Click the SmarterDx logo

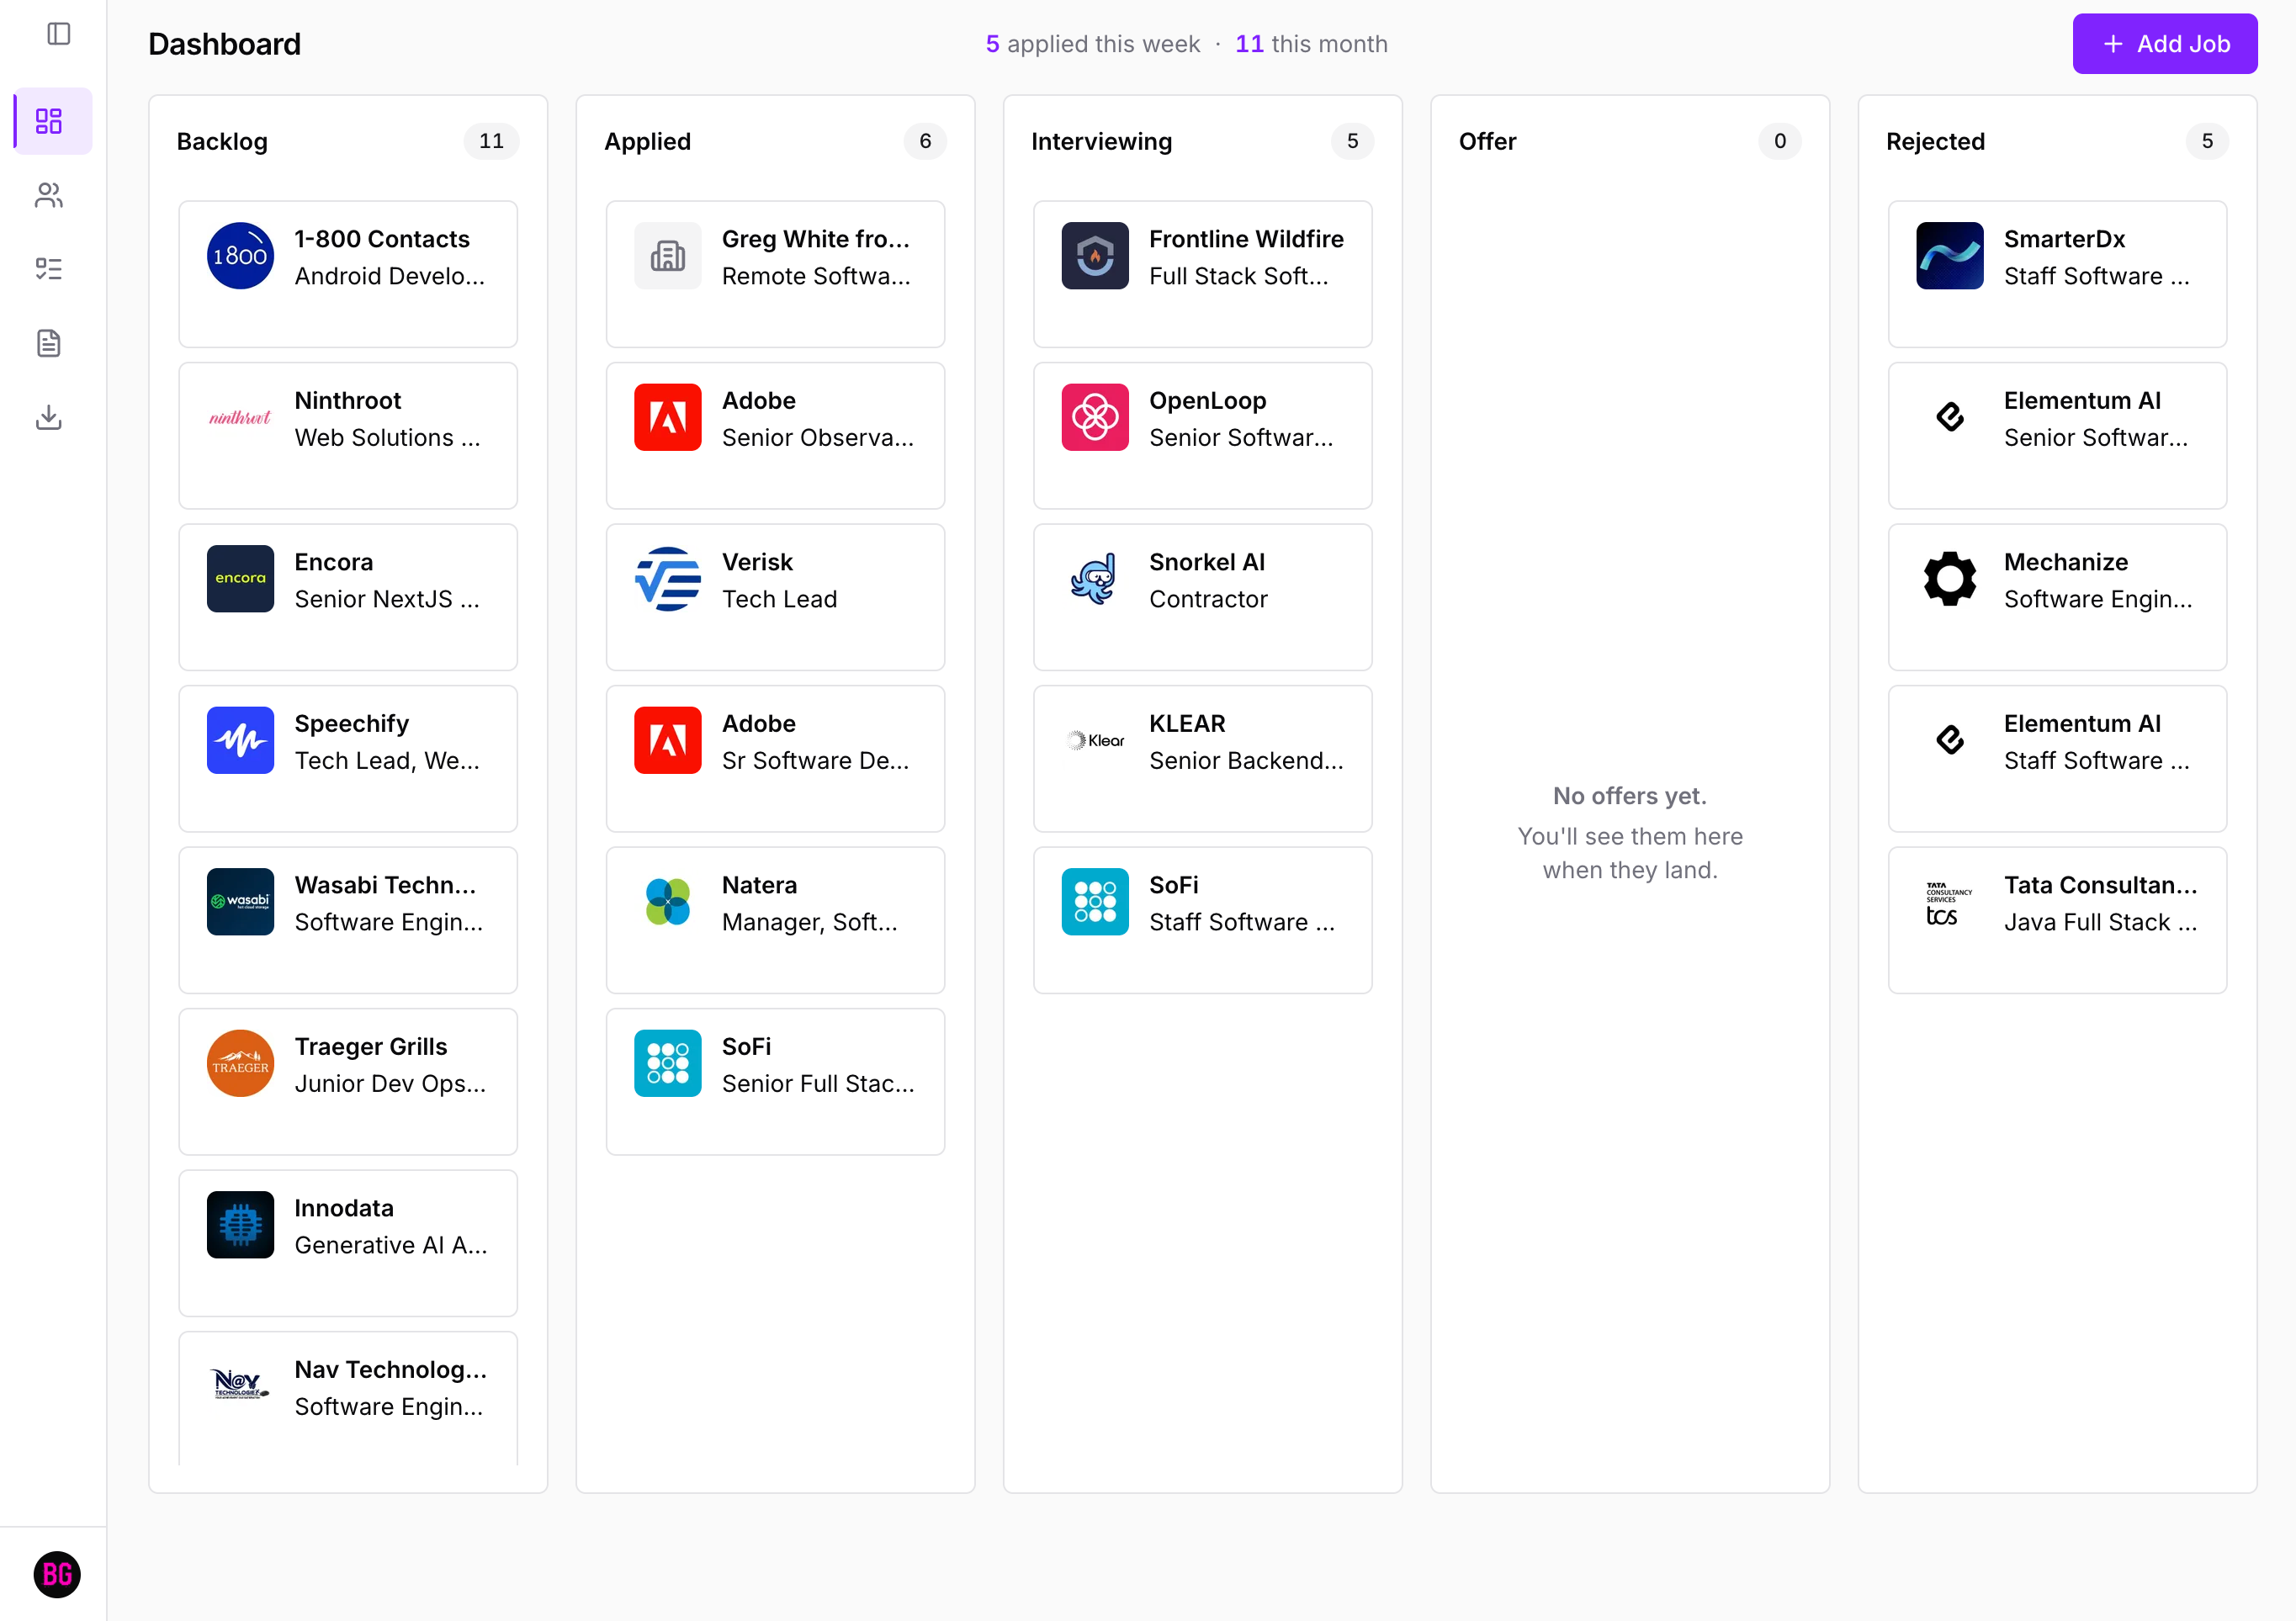click(x=1950, y=256)
